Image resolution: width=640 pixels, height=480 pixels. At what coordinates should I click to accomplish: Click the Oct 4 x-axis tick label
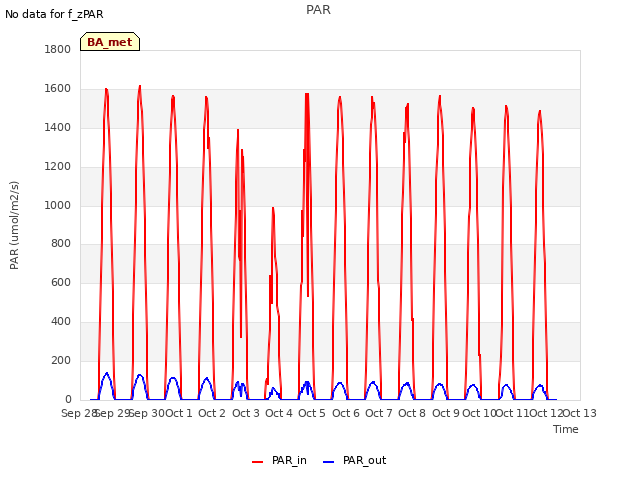tap(279, 413)
